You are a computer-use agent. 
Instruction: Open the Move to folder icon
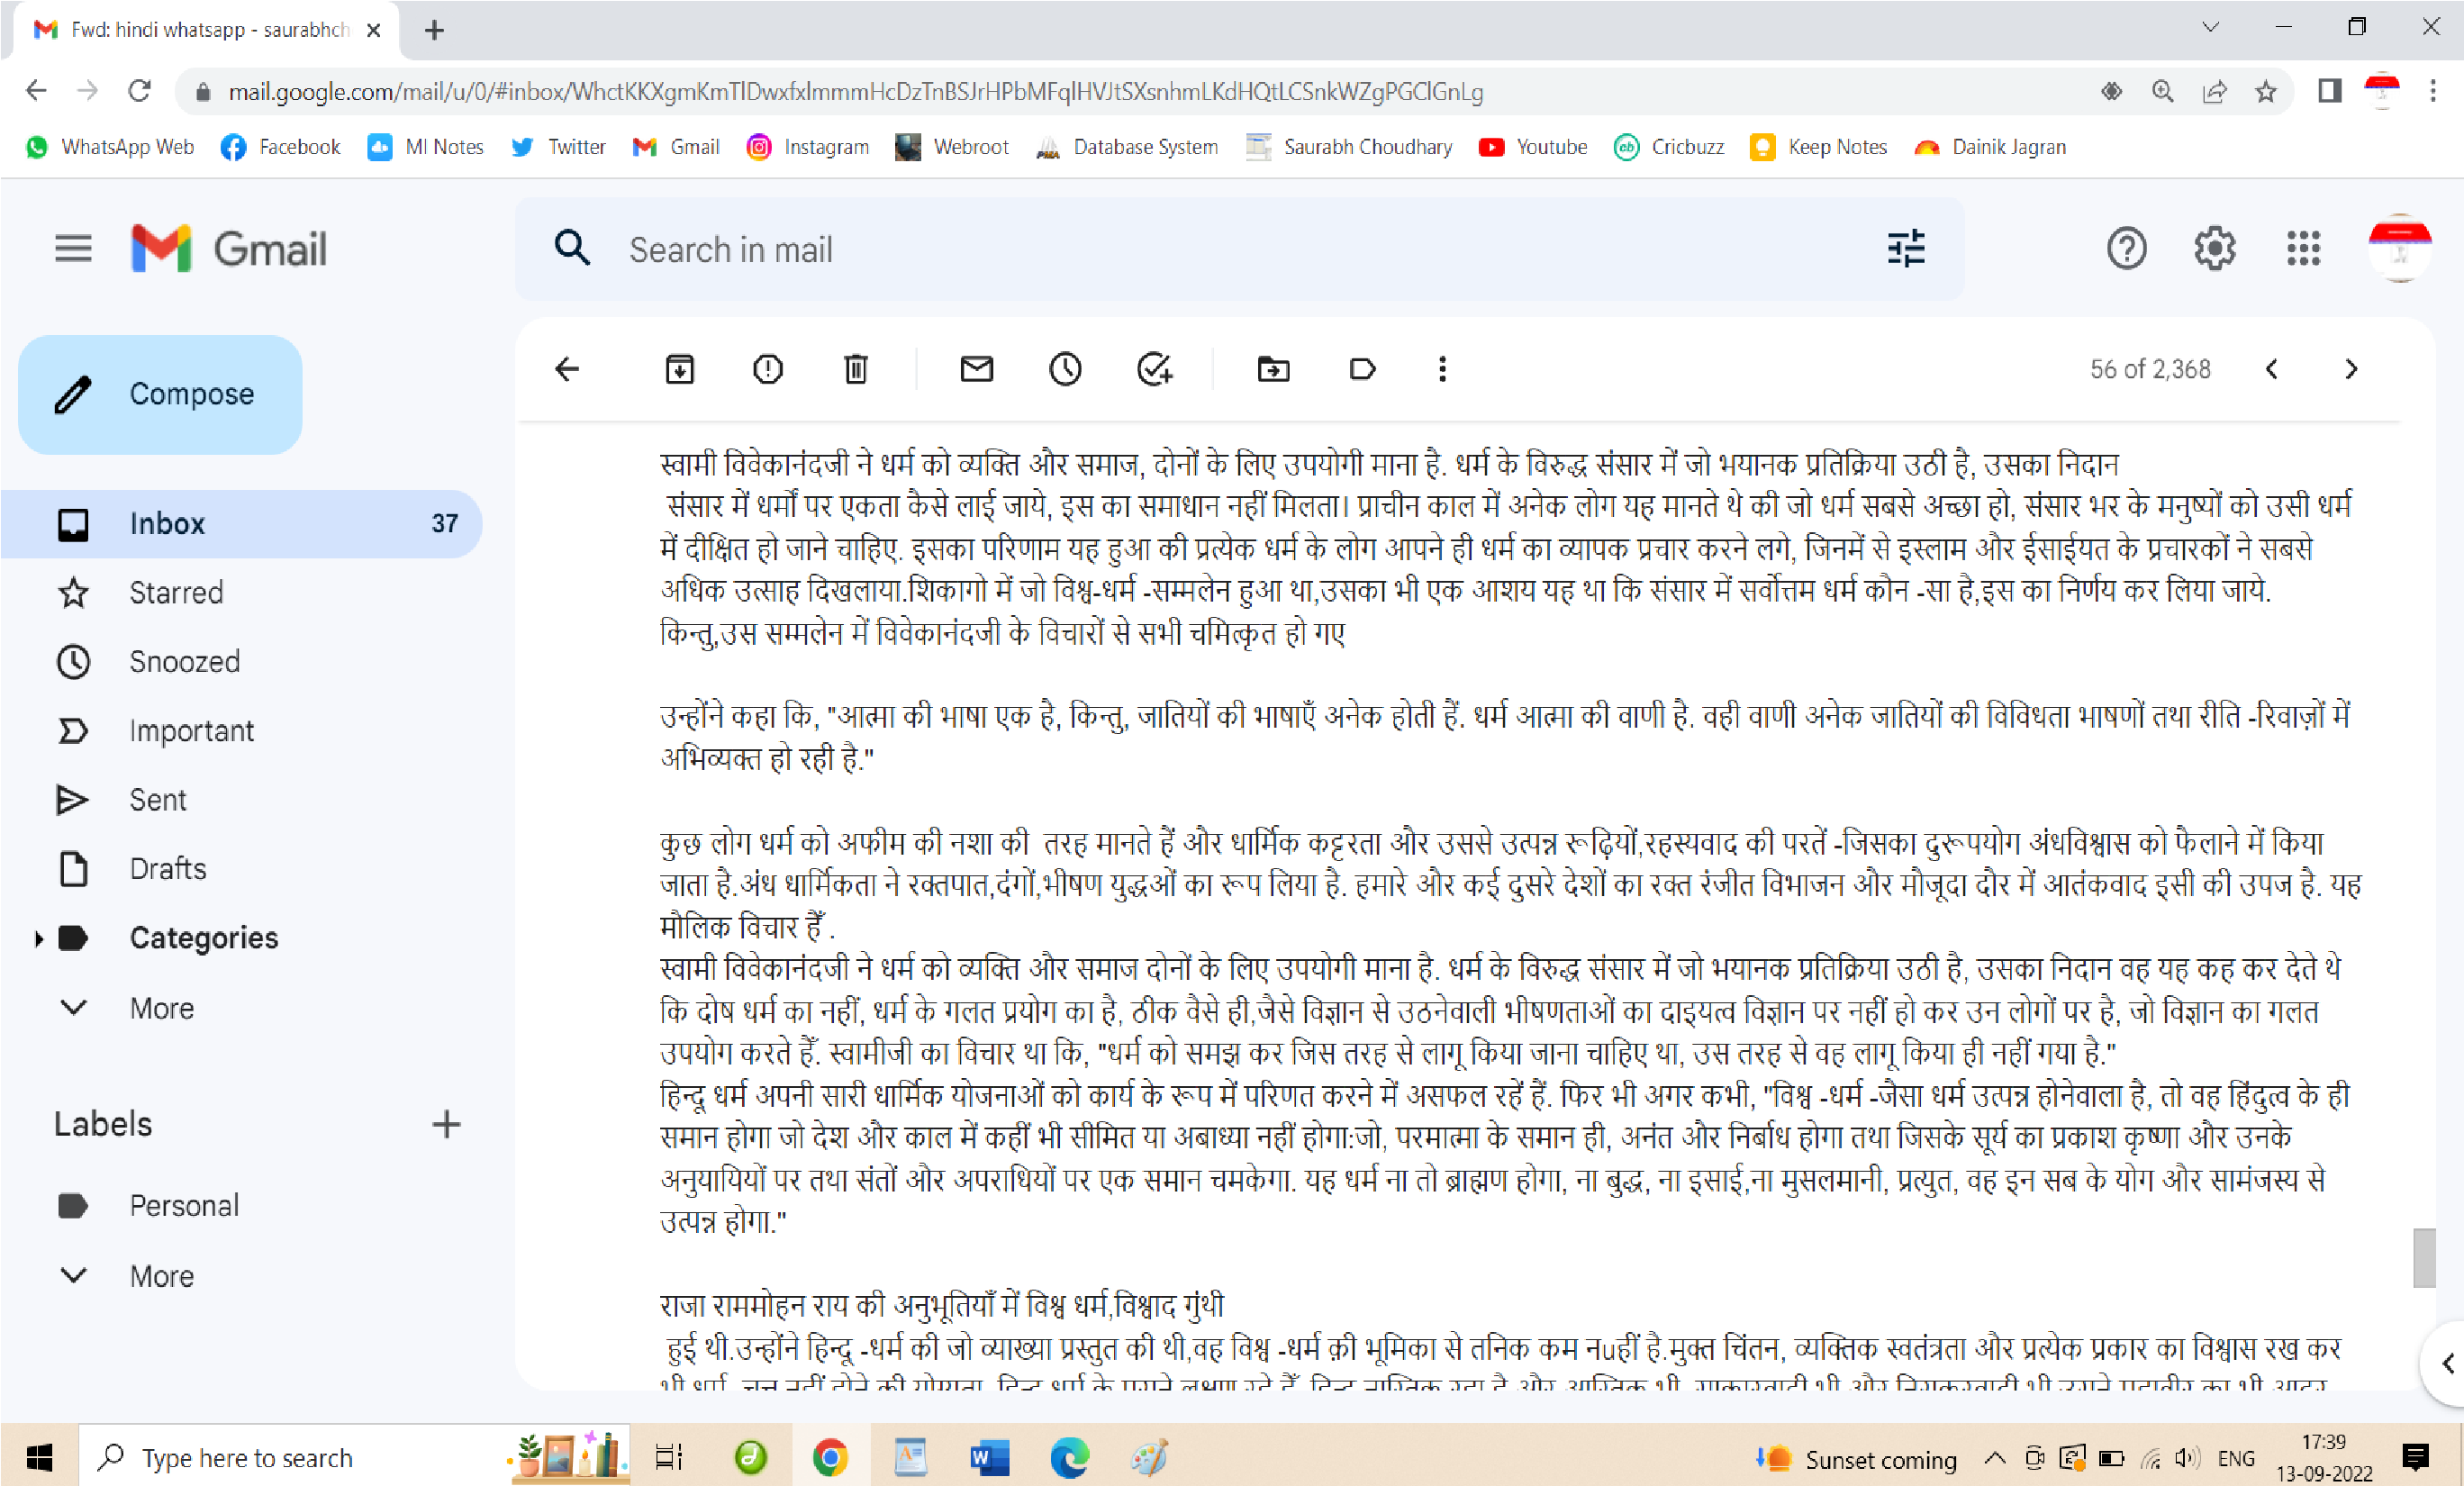click(x=1274, y=369)
